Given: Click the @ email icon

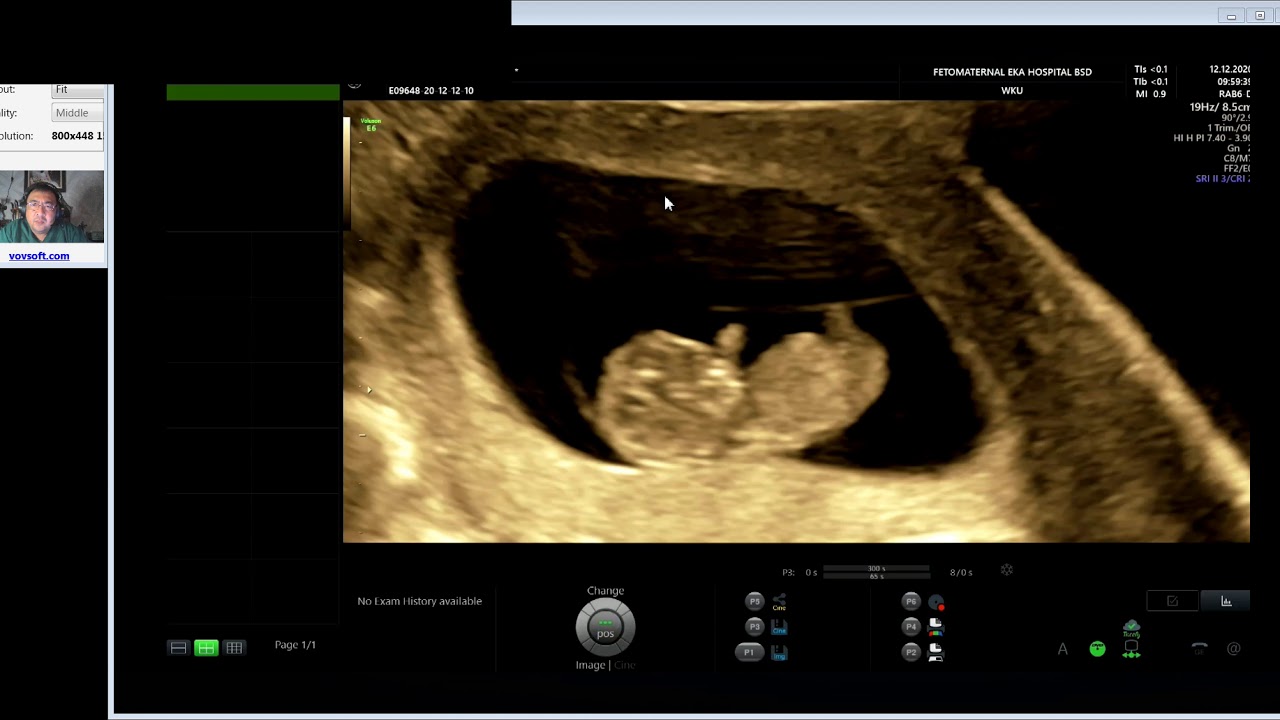Looking at the screenshot, I should (1234, 649).
